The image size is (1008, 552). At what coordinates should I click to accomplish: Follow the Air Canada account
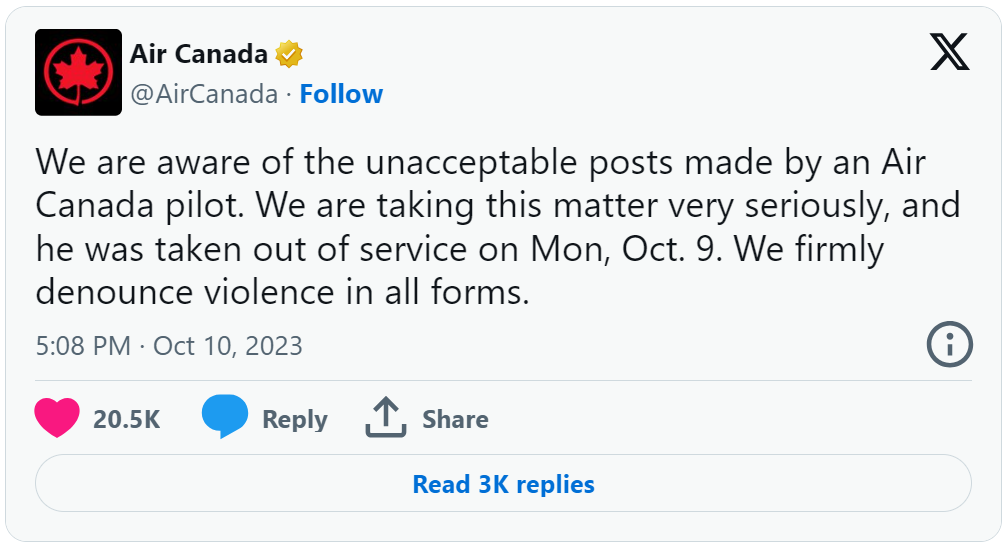coord(341,94)
